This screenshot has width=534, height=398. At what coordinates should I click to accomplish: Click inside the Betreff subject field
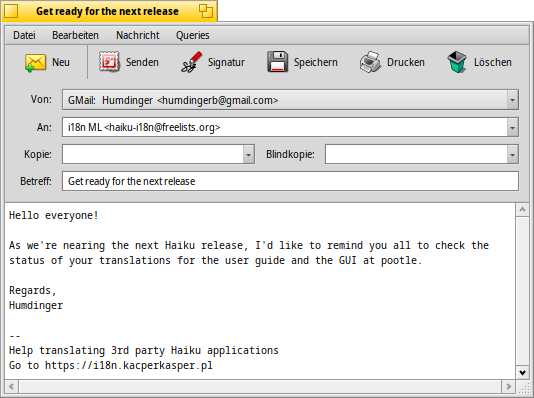tap(290, 181)
